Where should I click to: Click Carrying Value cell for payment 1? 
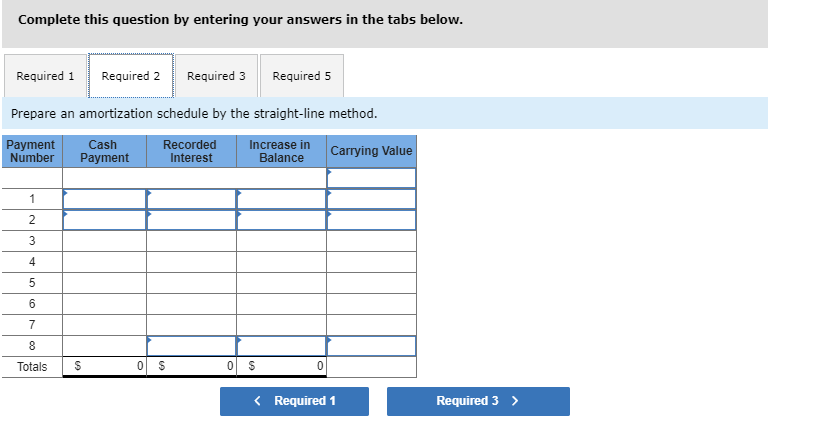[x=371, y=198]
